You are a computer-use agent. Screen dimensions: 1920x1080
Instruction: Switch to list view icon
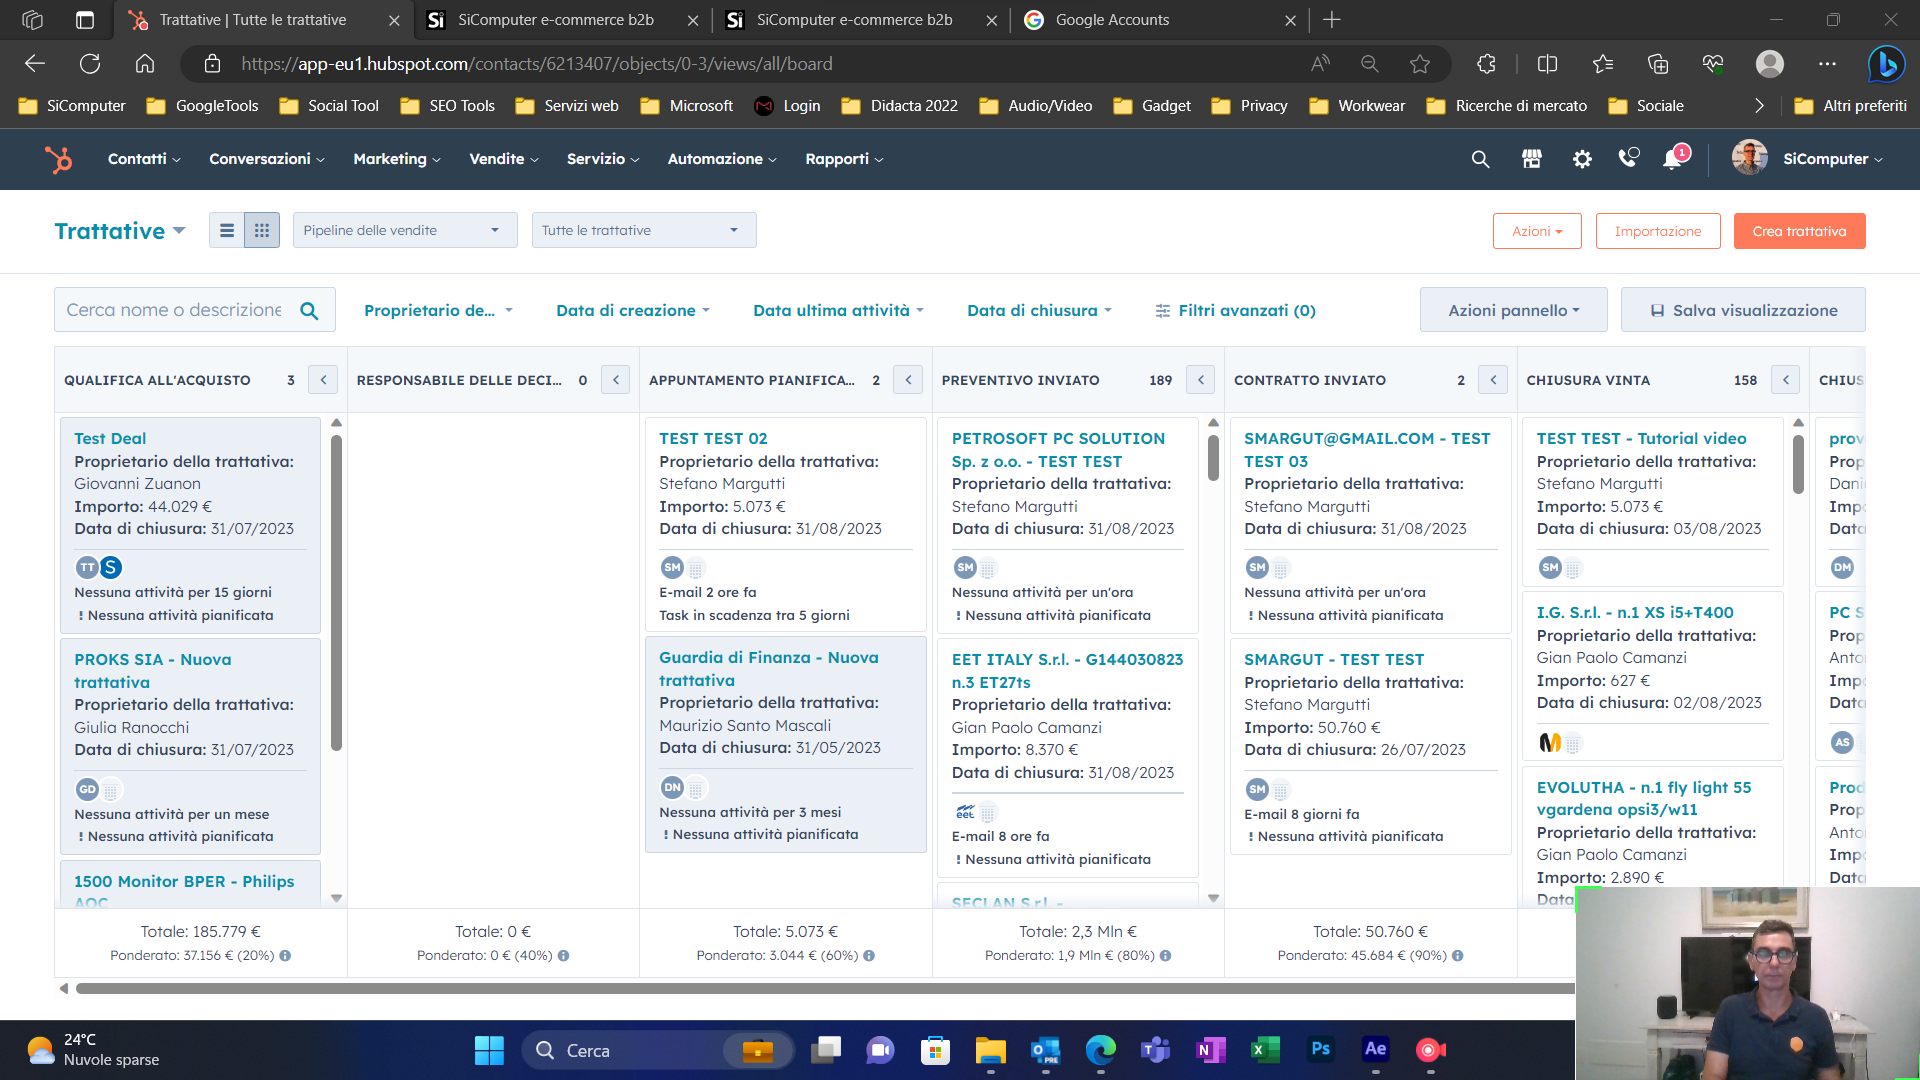tap(227, 231)
